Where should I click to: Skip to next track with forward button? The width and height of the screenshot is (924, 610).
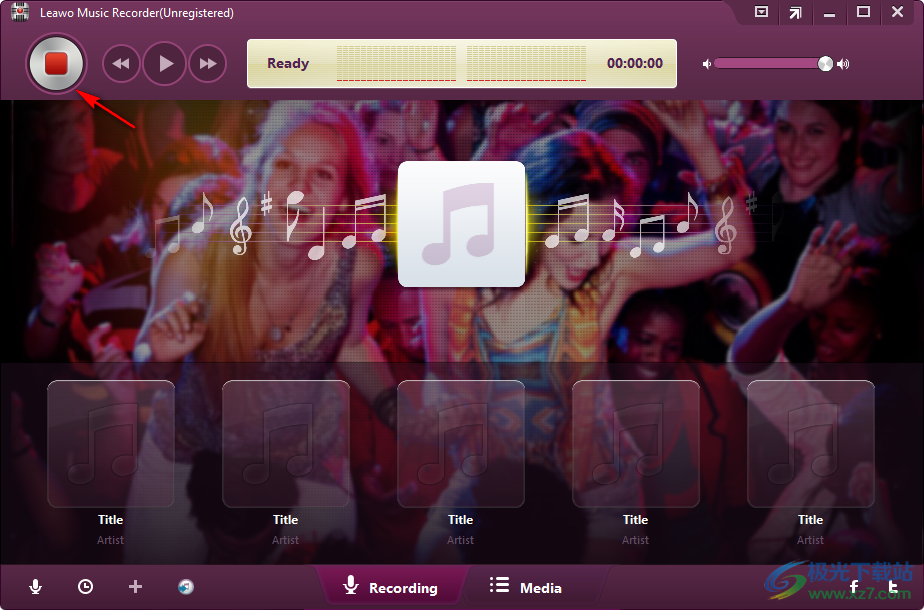[x=207, y=63]
